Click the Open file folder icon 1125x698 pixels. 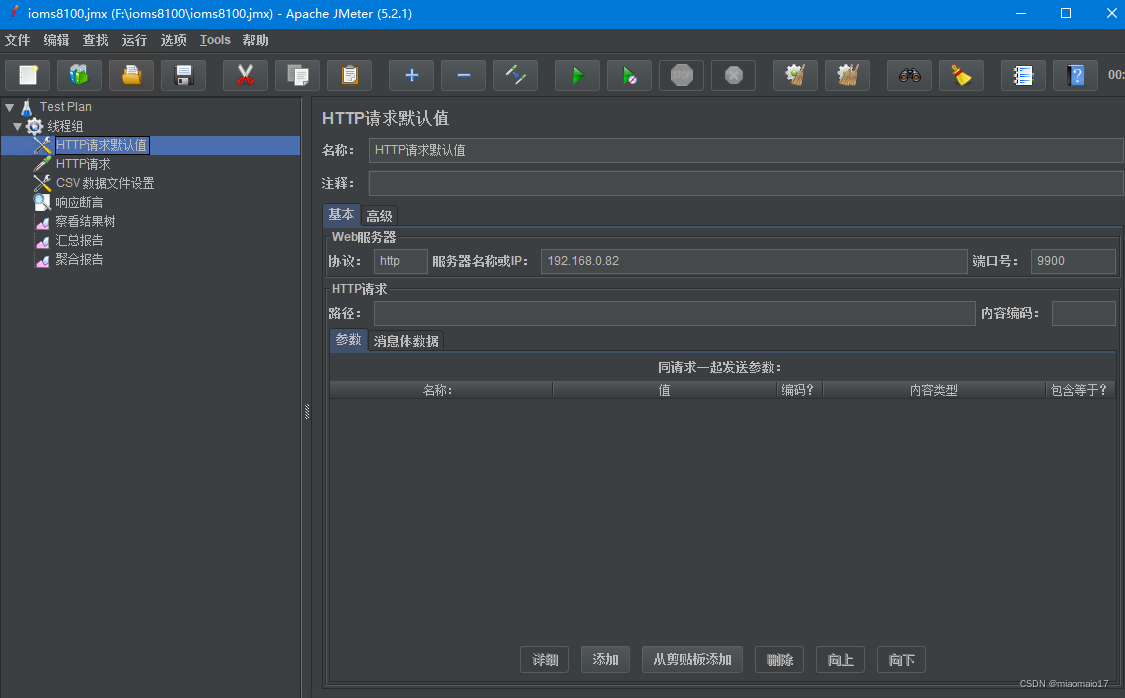131,75
